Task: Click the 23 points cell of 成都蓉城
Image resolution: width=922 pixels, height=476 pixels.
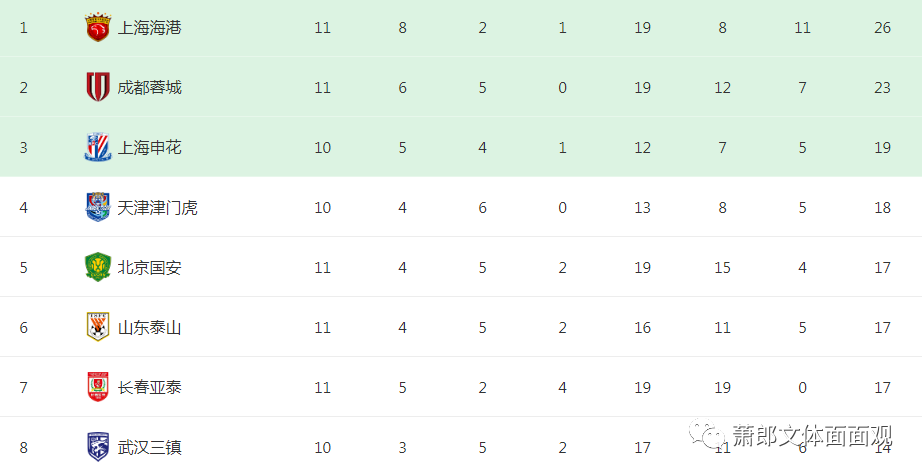Action: 882,88
